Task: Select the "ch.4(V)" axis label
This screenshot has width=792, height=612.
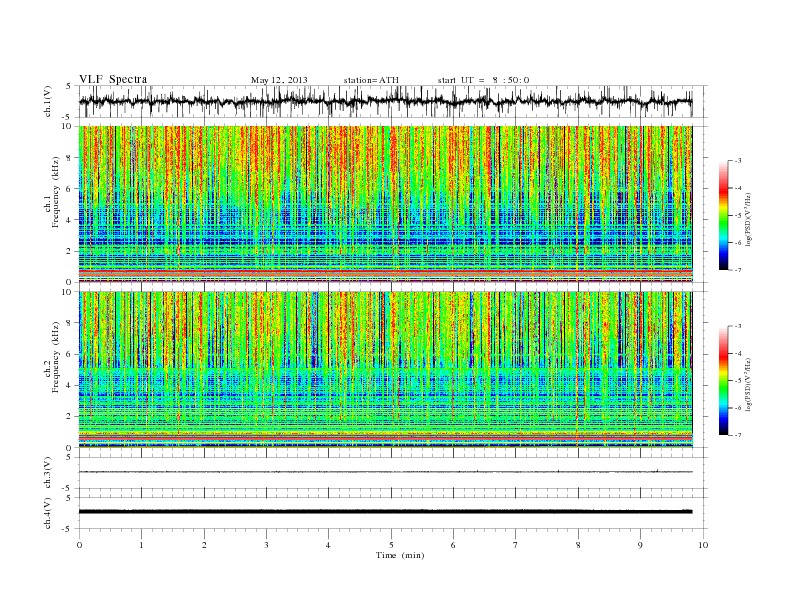Action: [48, 513]
